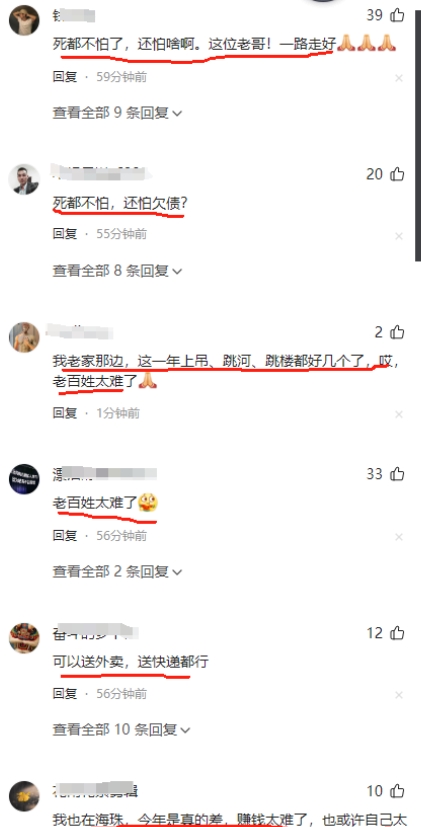
Task: Reply to the 还怕欠债 comment
Action: (x=64, y=234)
